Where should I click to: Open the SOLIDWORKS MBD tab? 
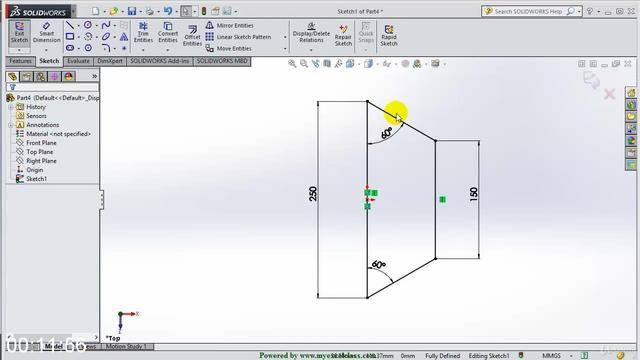[x=222, y=61]
